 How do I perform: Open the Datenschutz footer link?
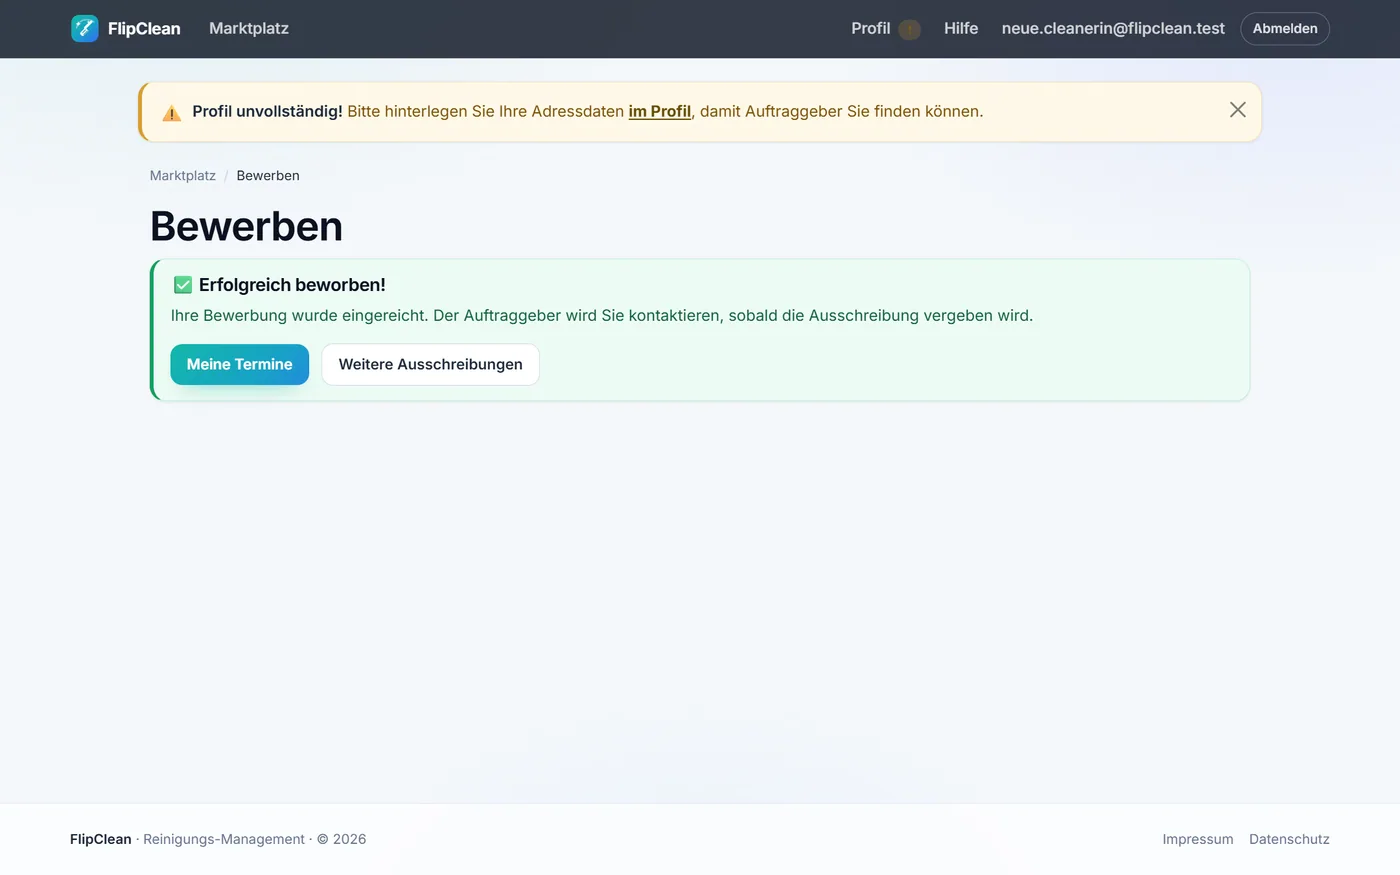1289,839
